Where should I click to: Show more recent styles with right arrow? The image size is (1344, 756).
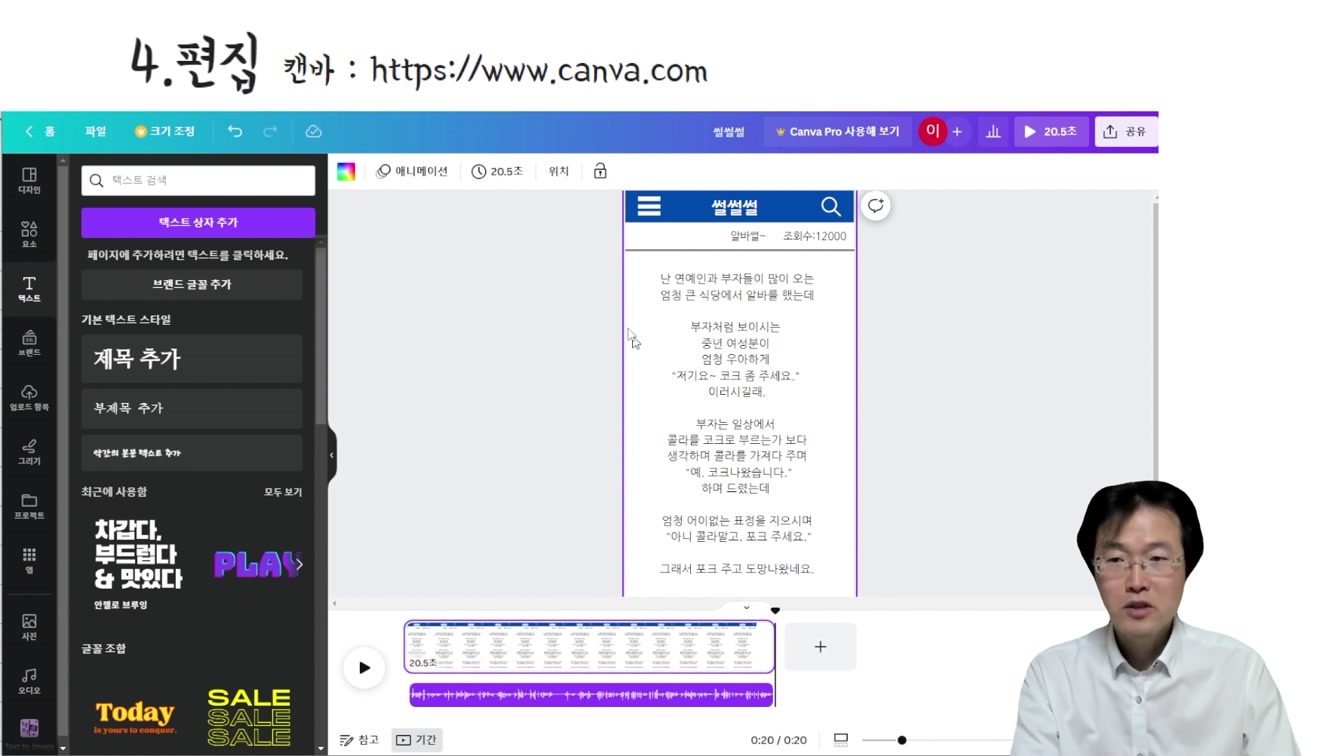tap(298, 564)
